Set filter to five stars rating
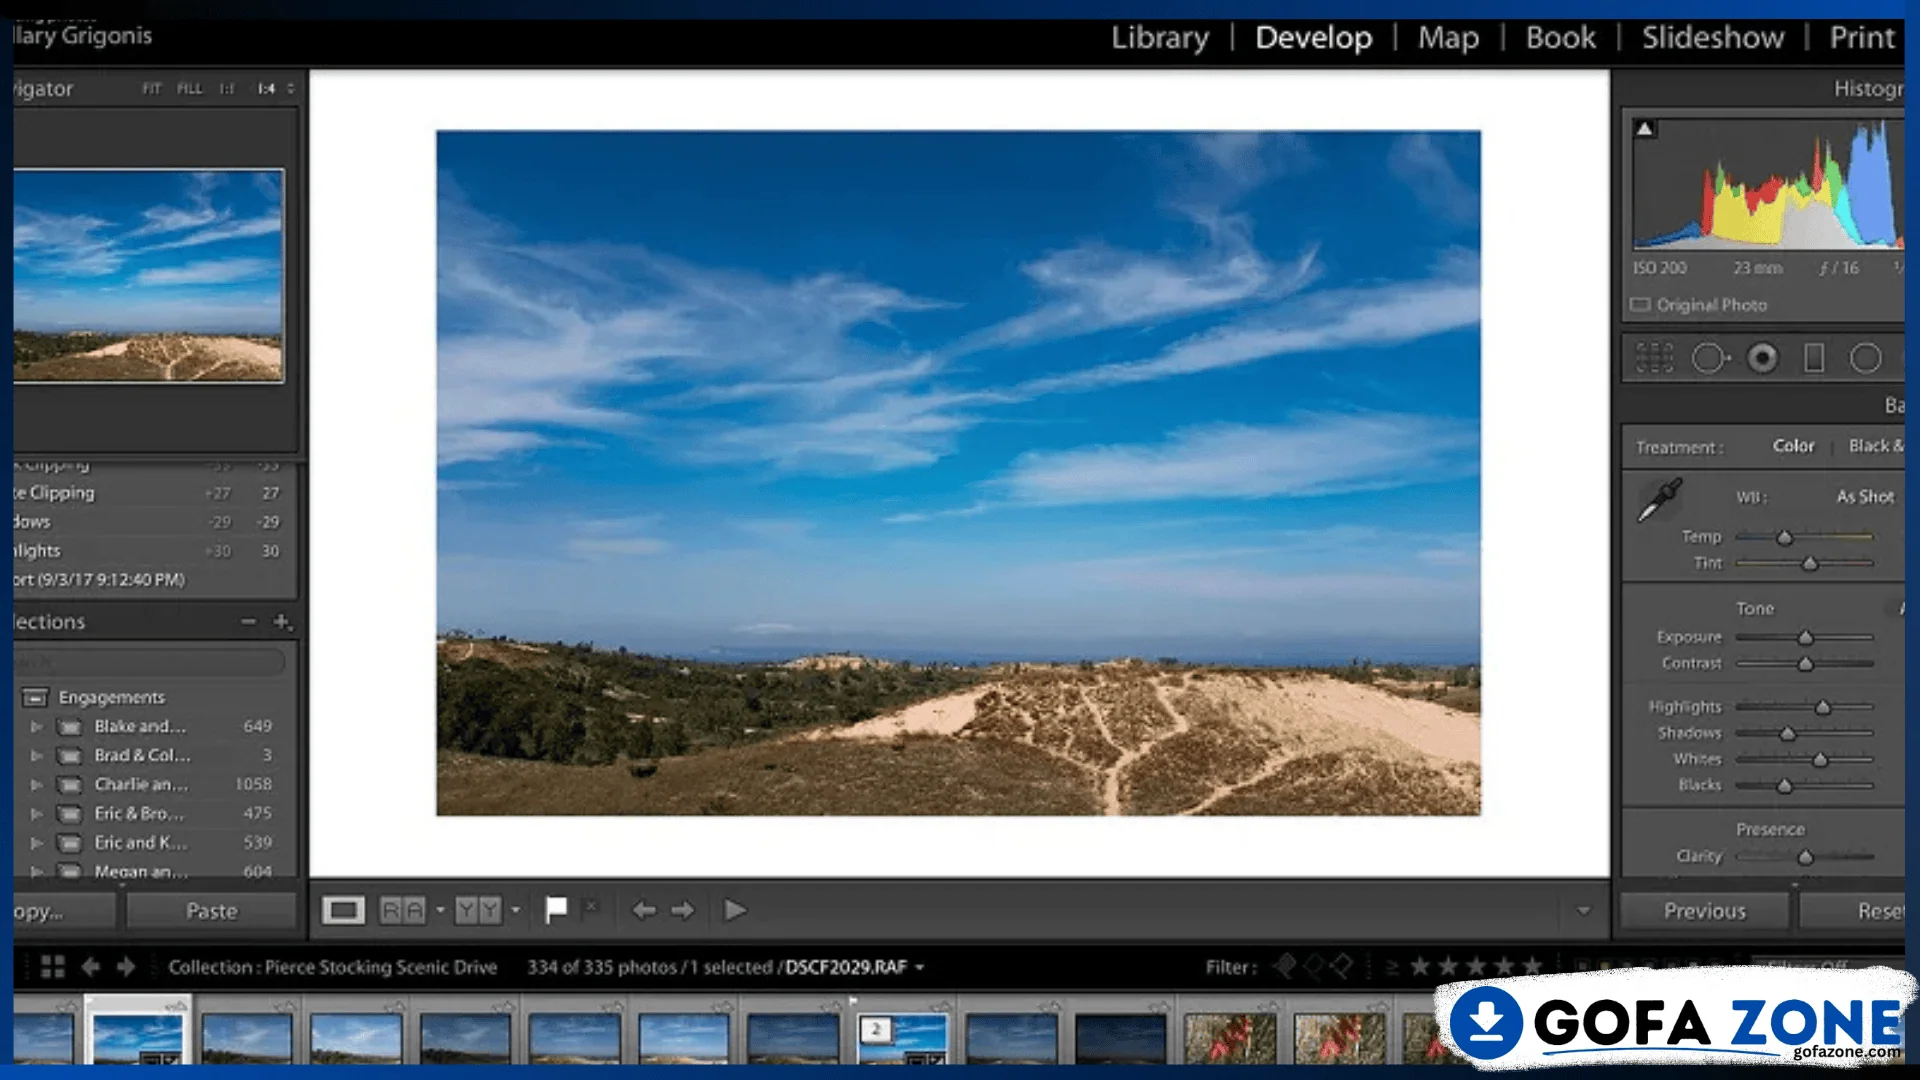Screen dimensions: 1920x1080 [x=1532, y=966]
